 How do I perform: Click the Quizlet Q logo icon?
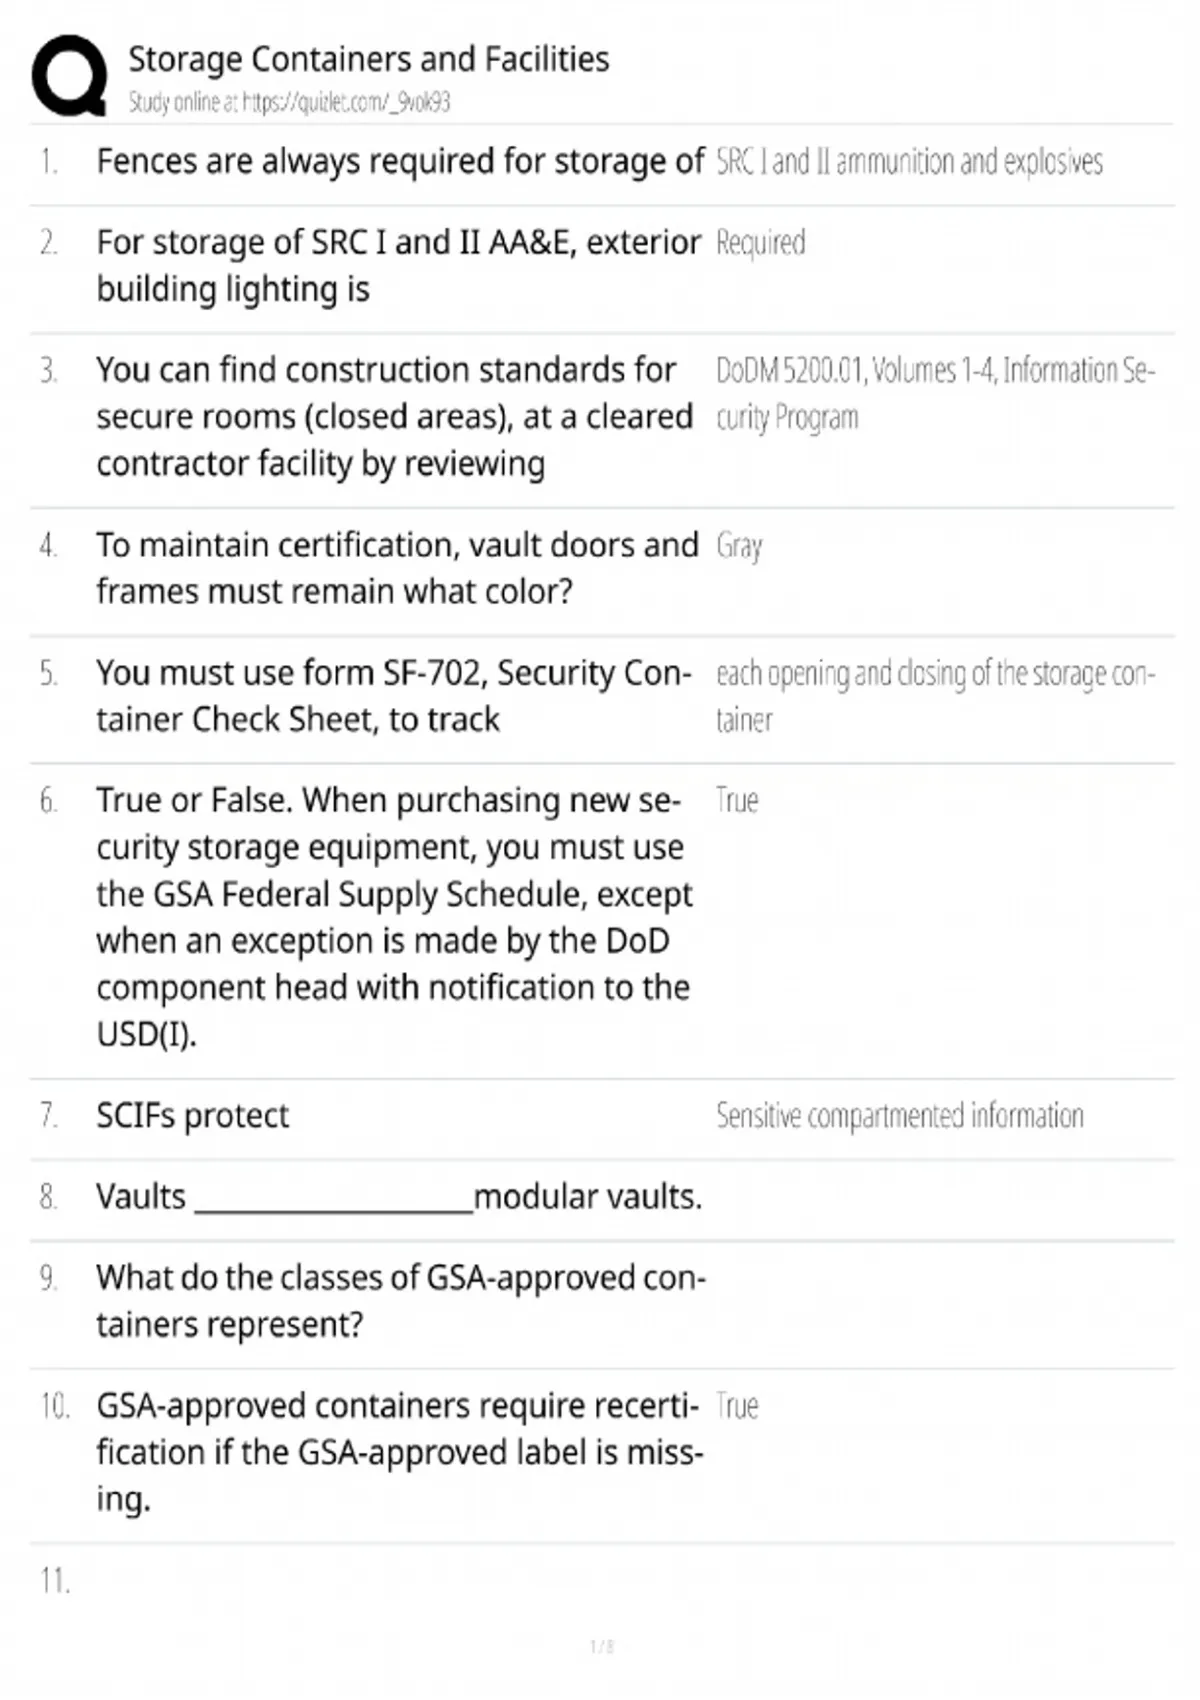coord(69,76)
